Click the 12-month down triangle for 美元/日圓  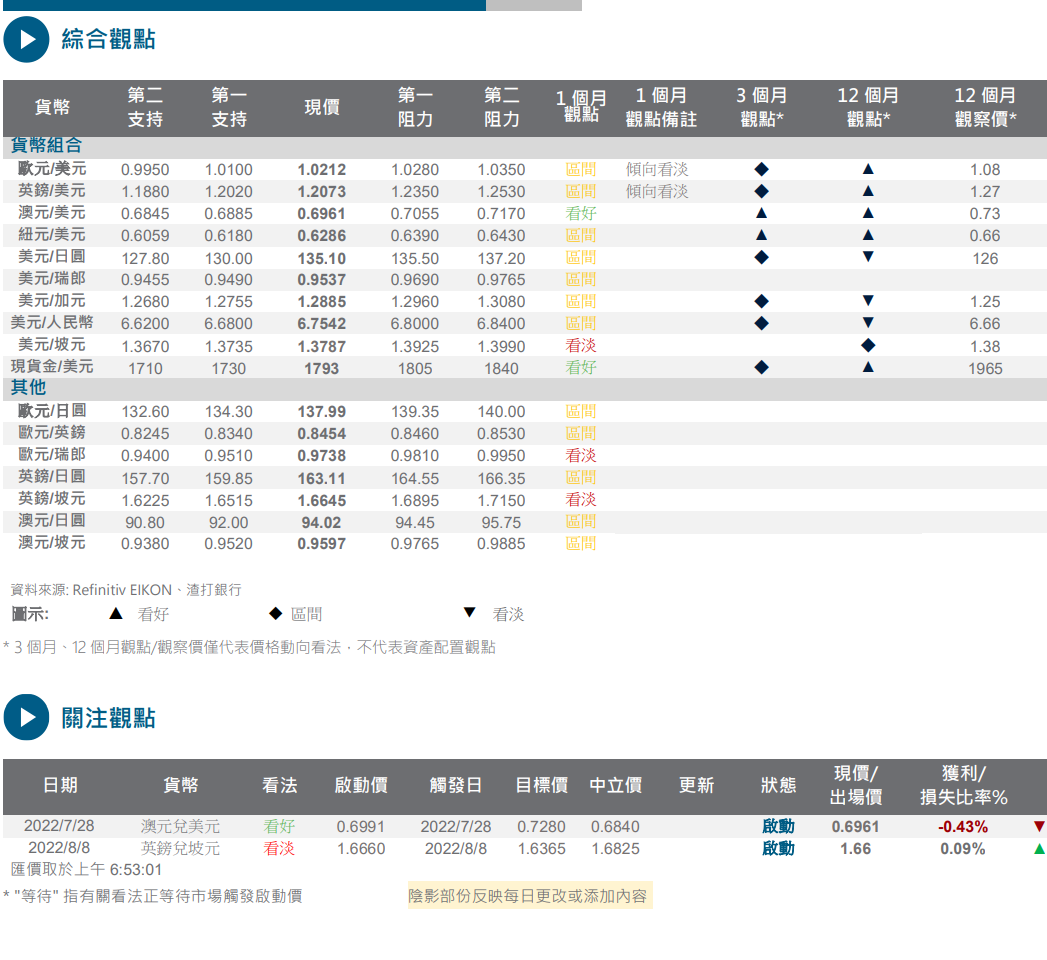pos(868,257)
